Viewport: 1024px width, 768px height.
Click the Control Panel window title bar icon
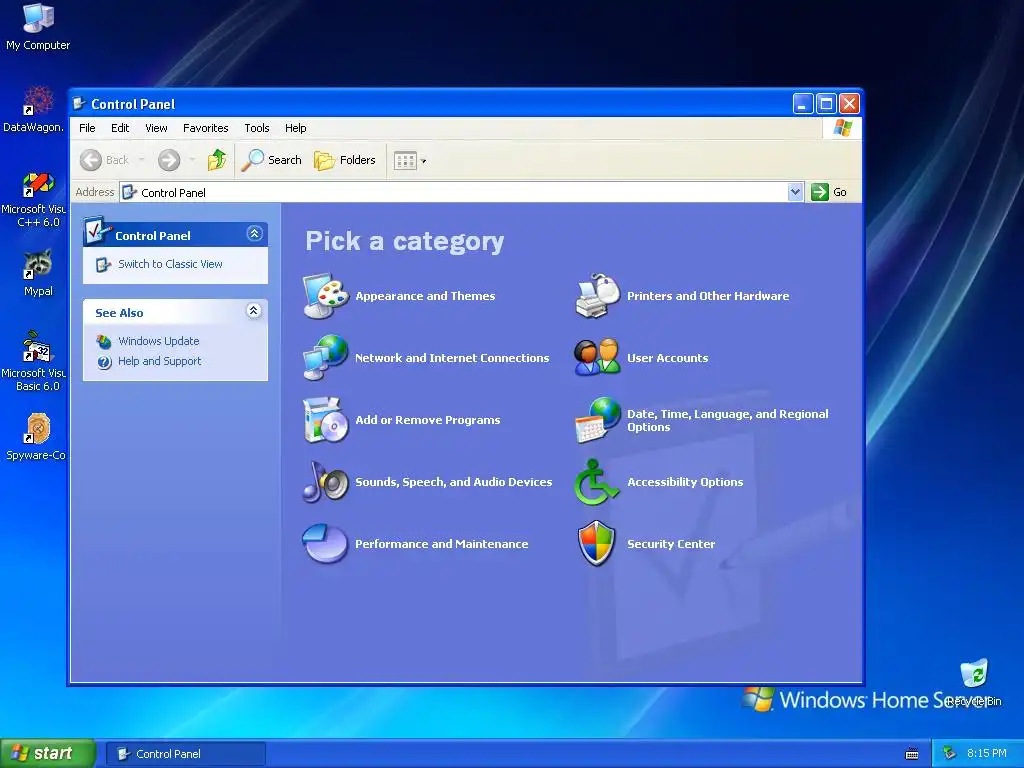80,104
